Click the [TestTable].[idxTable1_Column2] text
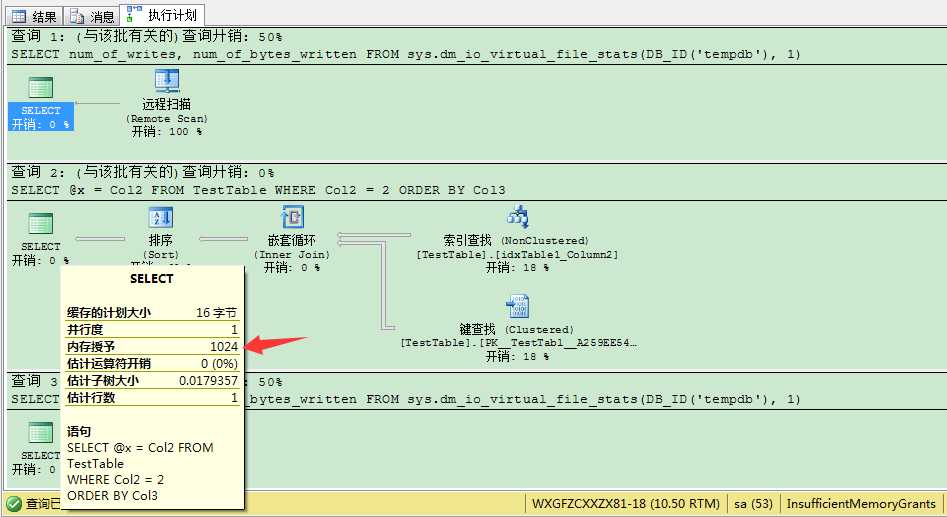Image resolution: width=947 pixels, height=517 pixels. pos(518,255)
